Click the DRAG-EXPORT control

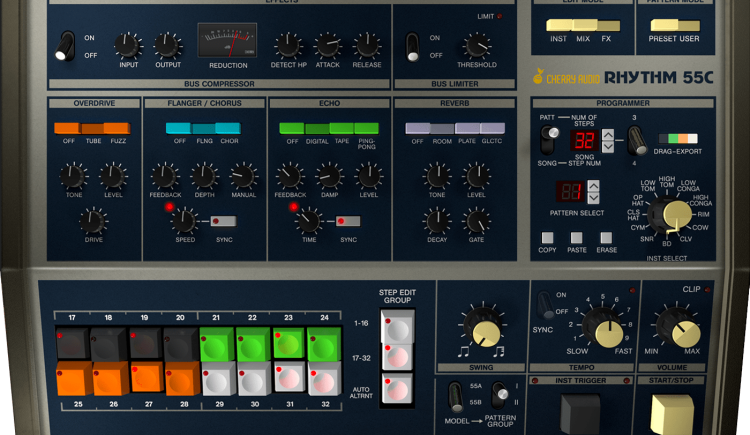[678, 139]
